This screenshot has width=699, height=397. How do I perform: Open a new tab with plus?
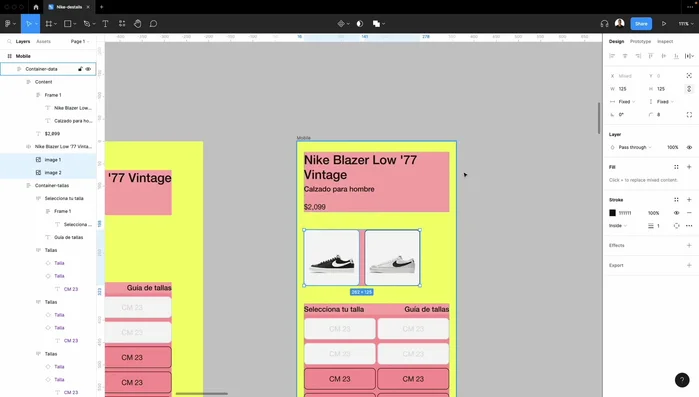[x=101, y=7]
